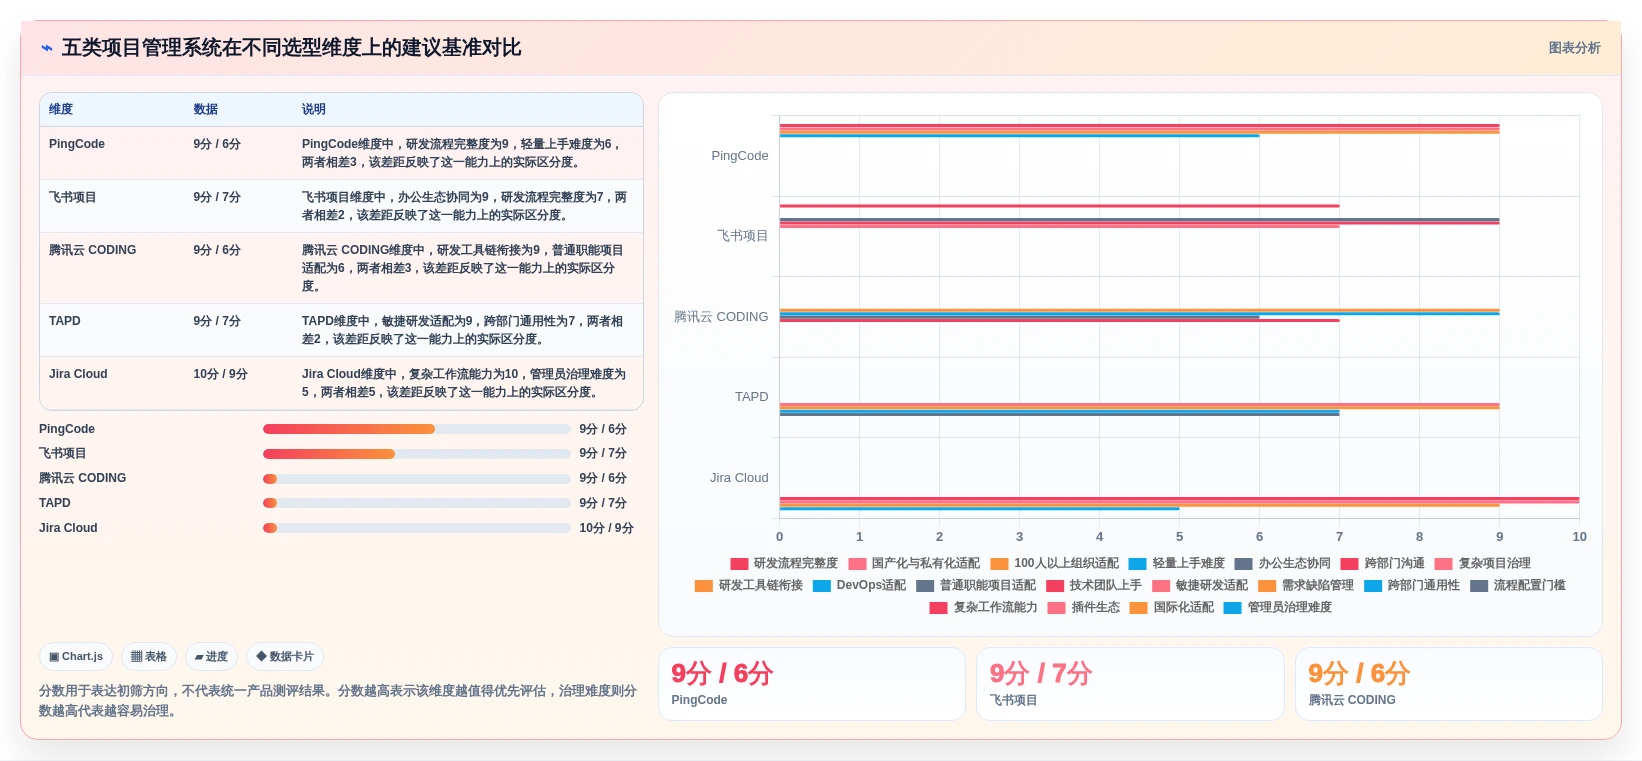Viewport: 1642px width, 761px height.
Task: Hide 插件生态 dataset in legend
Action: [1084, 608]
